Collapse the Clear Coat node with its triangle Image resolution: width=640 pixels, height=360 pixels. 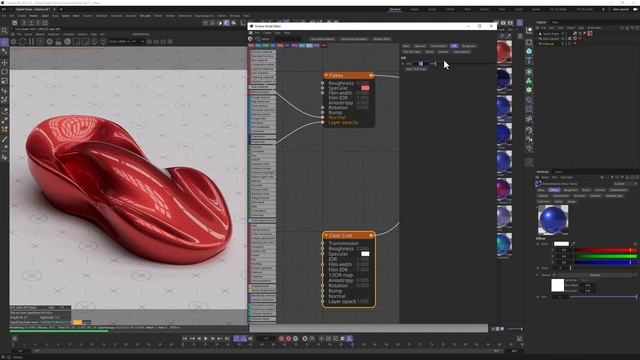click(326, 236)
